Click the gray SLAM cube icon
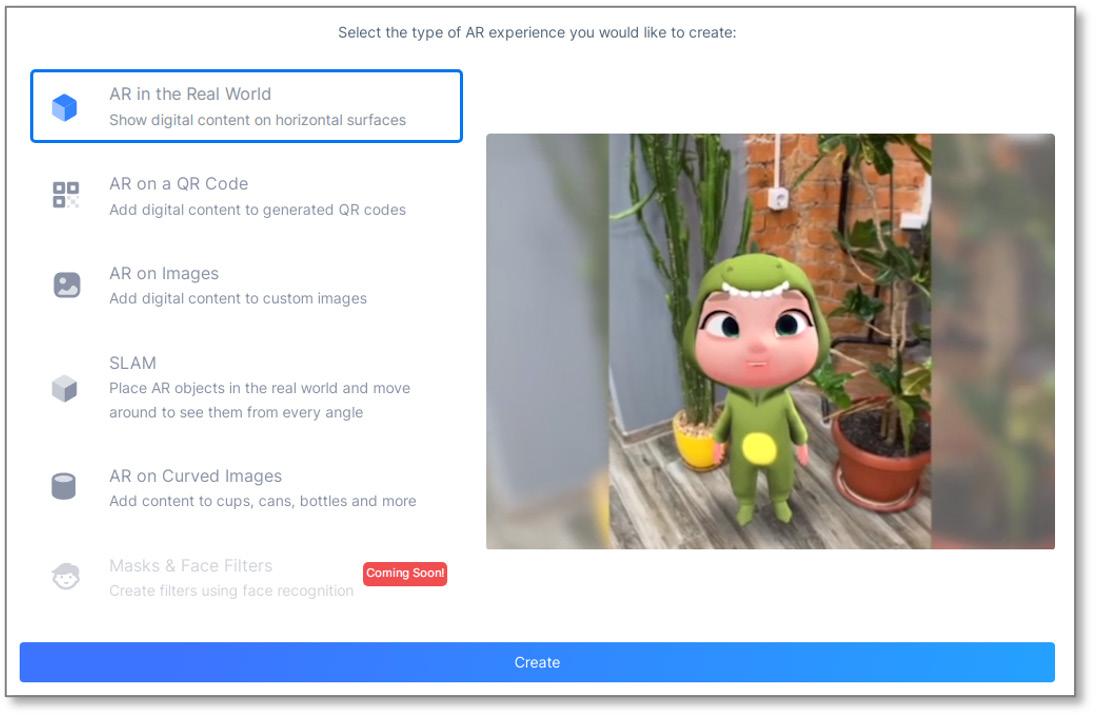1096x717 pixels. (64, 389)
